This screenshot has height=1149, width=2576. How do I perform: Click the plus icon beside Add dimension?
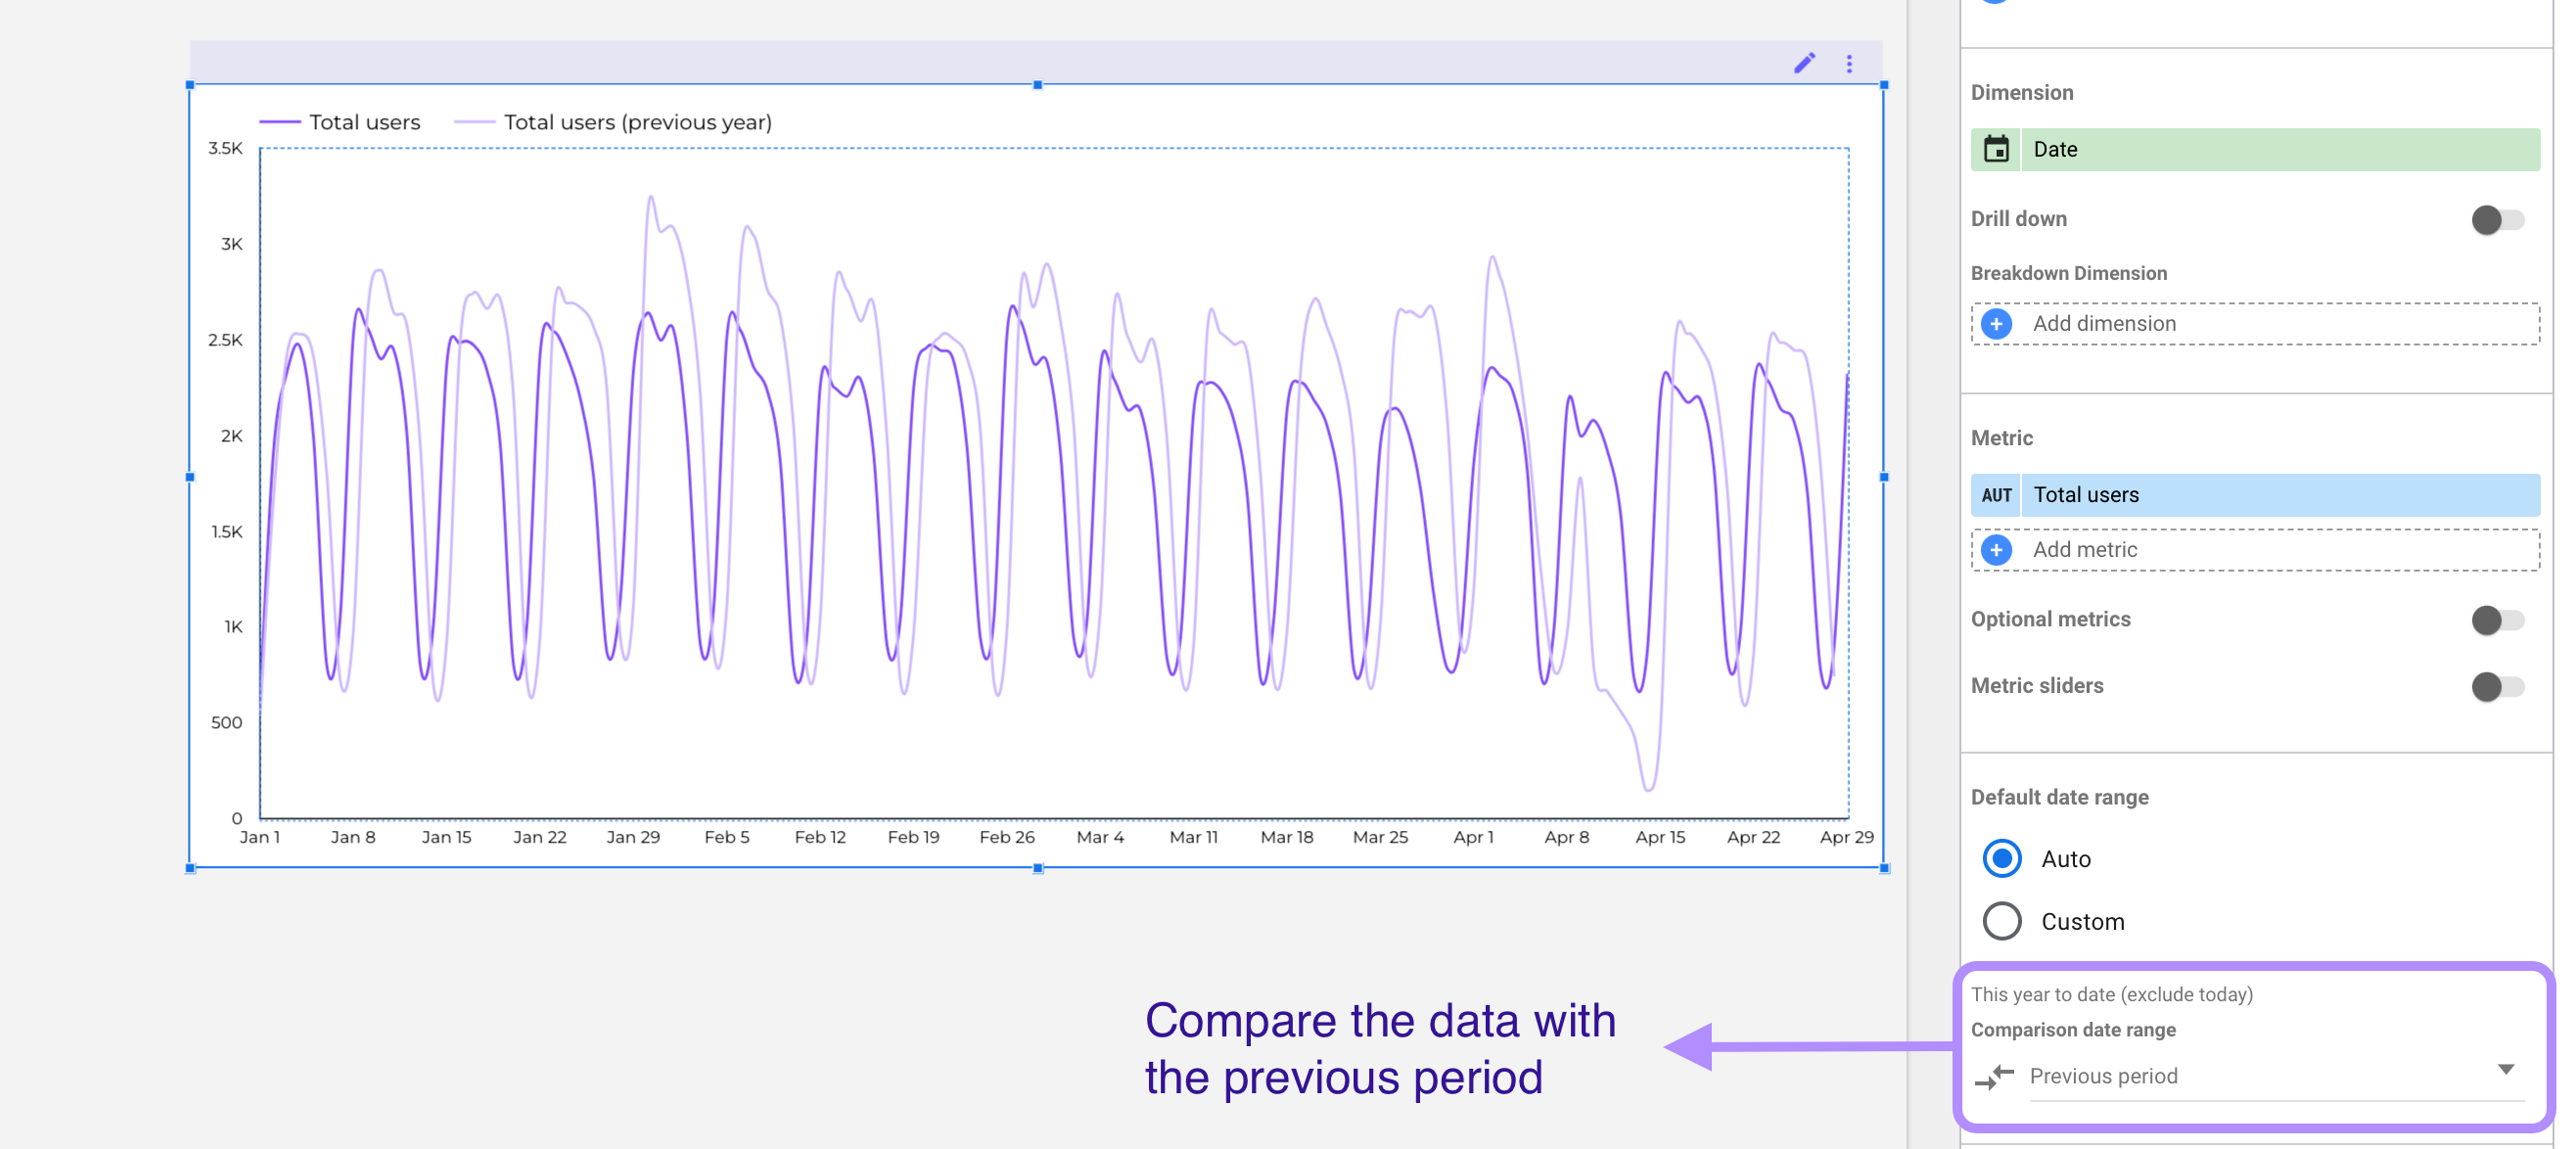tap(1996, 324)
